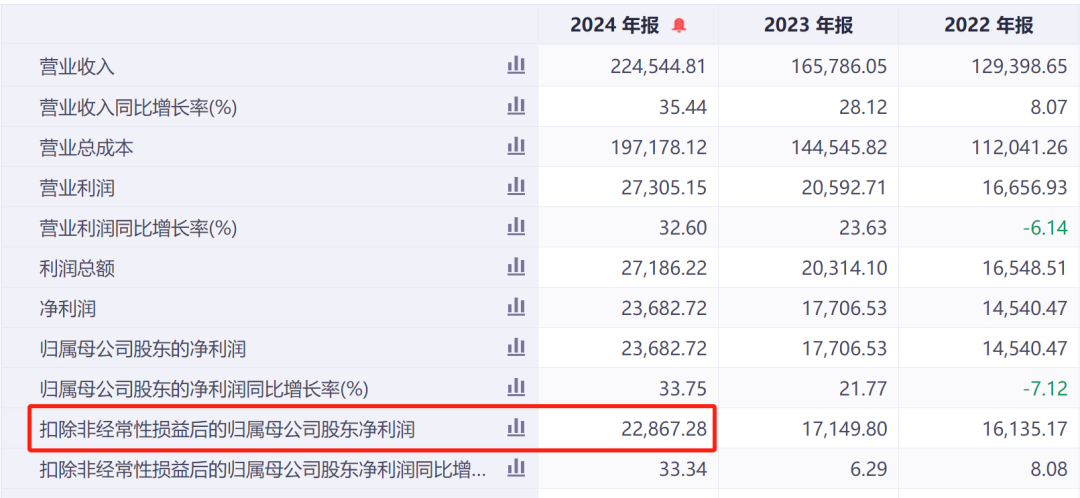
Task: Select 2022 revenue value 129,398.65
Action: [x=1019, y=67]
